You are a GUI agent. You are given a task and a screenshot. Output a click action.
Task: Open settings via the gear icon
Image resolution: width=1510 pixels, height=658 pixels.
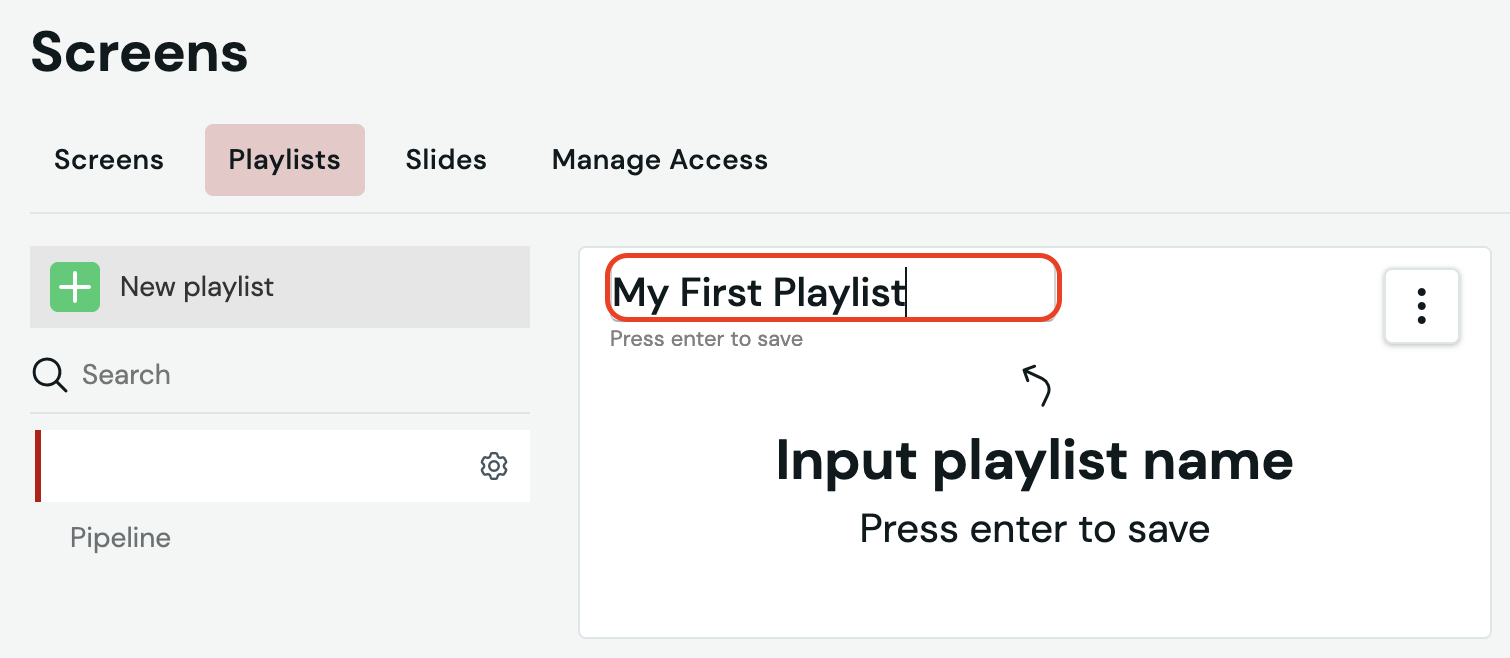494,466
